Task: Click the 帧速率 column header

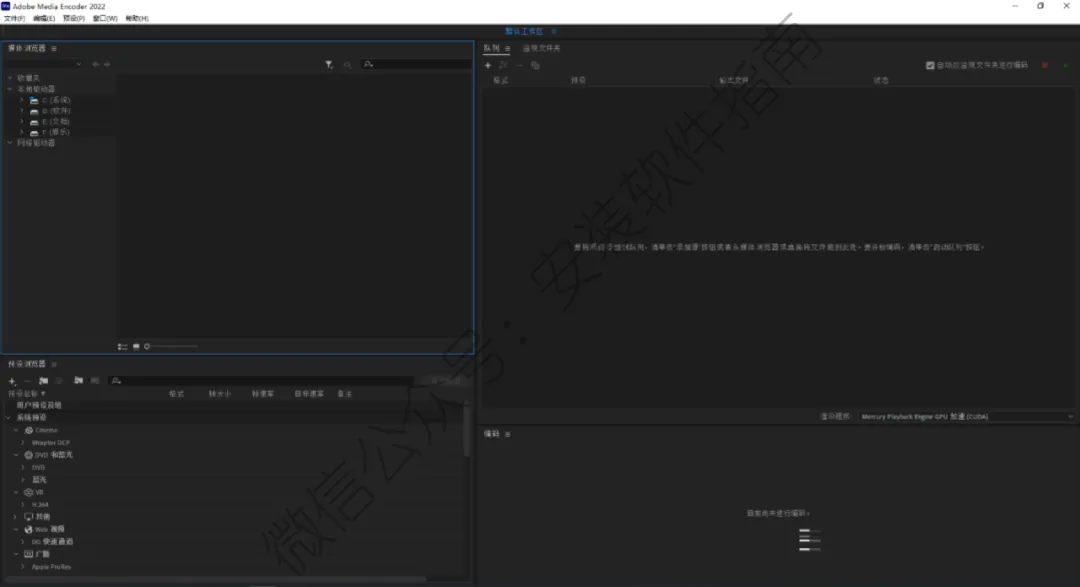Action: pos(262,393)
